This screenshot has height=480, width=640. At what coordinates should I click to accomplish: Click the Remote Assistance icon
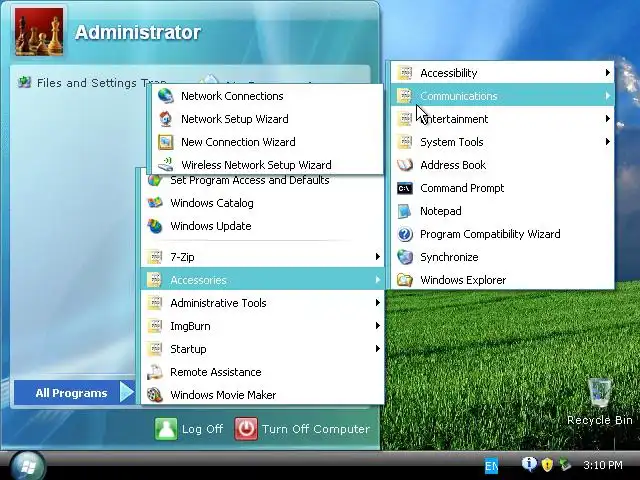pos(155,372)
